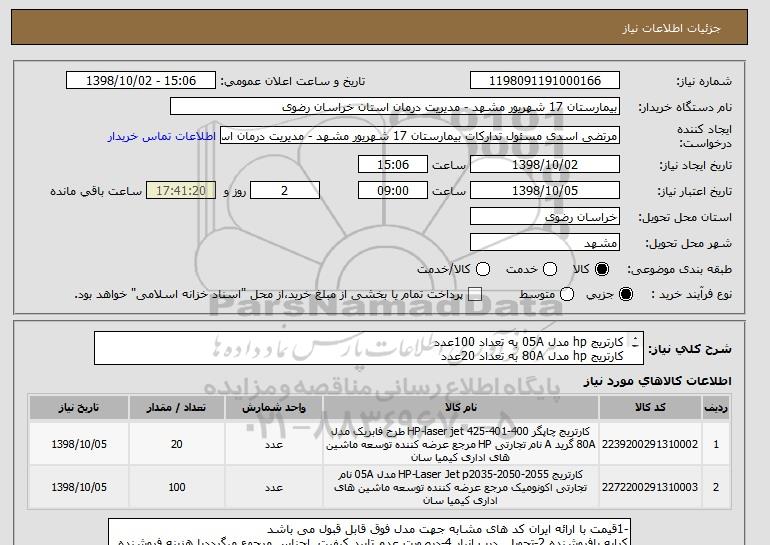The image size is (770, 545).
Task: Click the validity time field 09:00
Action: click(393, 191)
